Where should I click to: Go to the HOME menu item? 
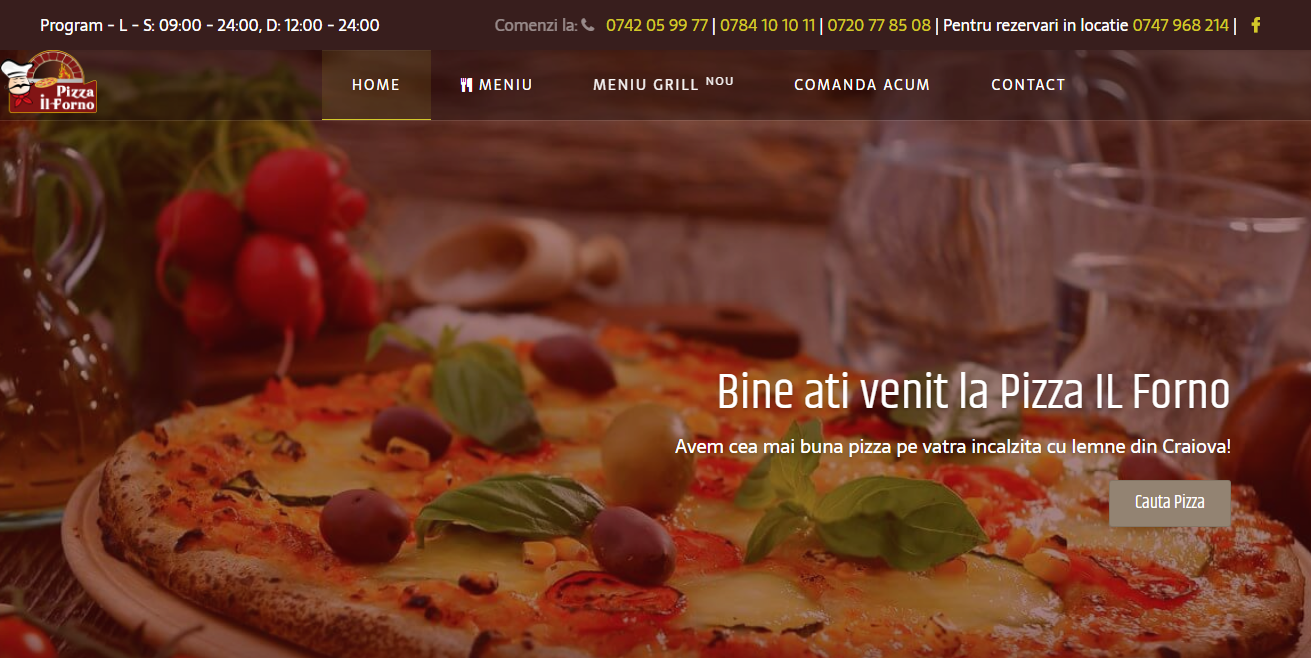(376, 85)
